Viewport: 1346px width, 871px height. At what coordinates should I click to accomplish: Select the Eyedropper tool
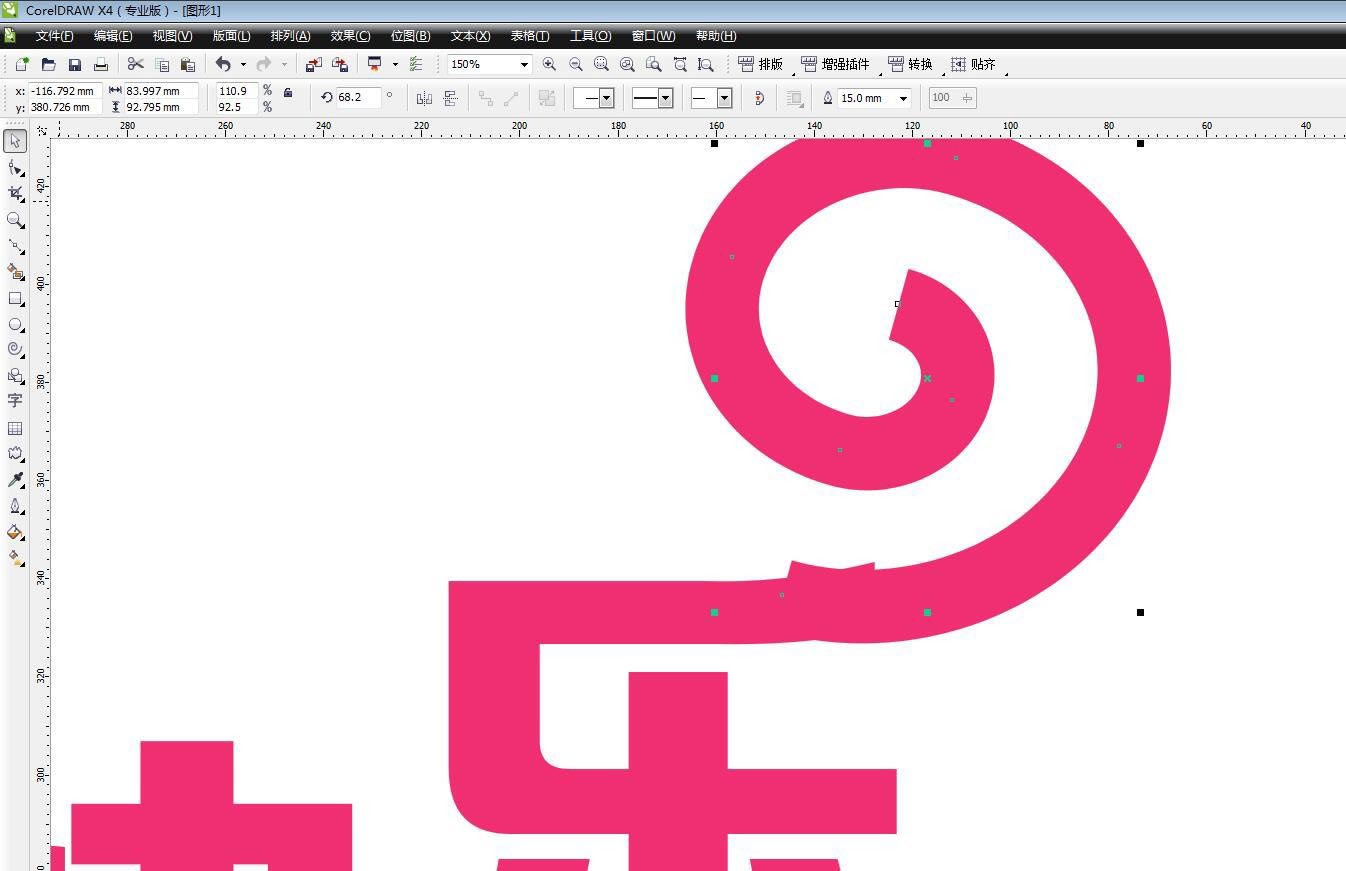click(x=15, y=479)
